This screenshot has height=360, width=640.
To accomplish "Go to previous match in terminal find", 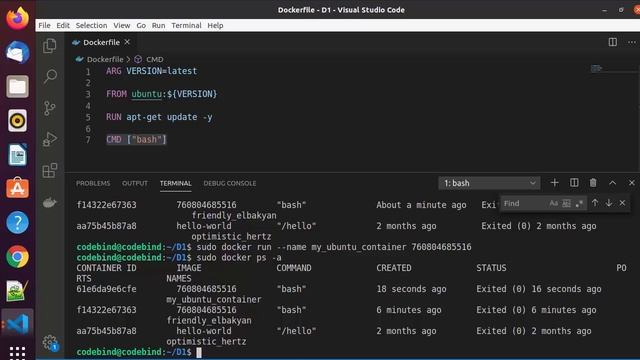I will click(595, 203).
